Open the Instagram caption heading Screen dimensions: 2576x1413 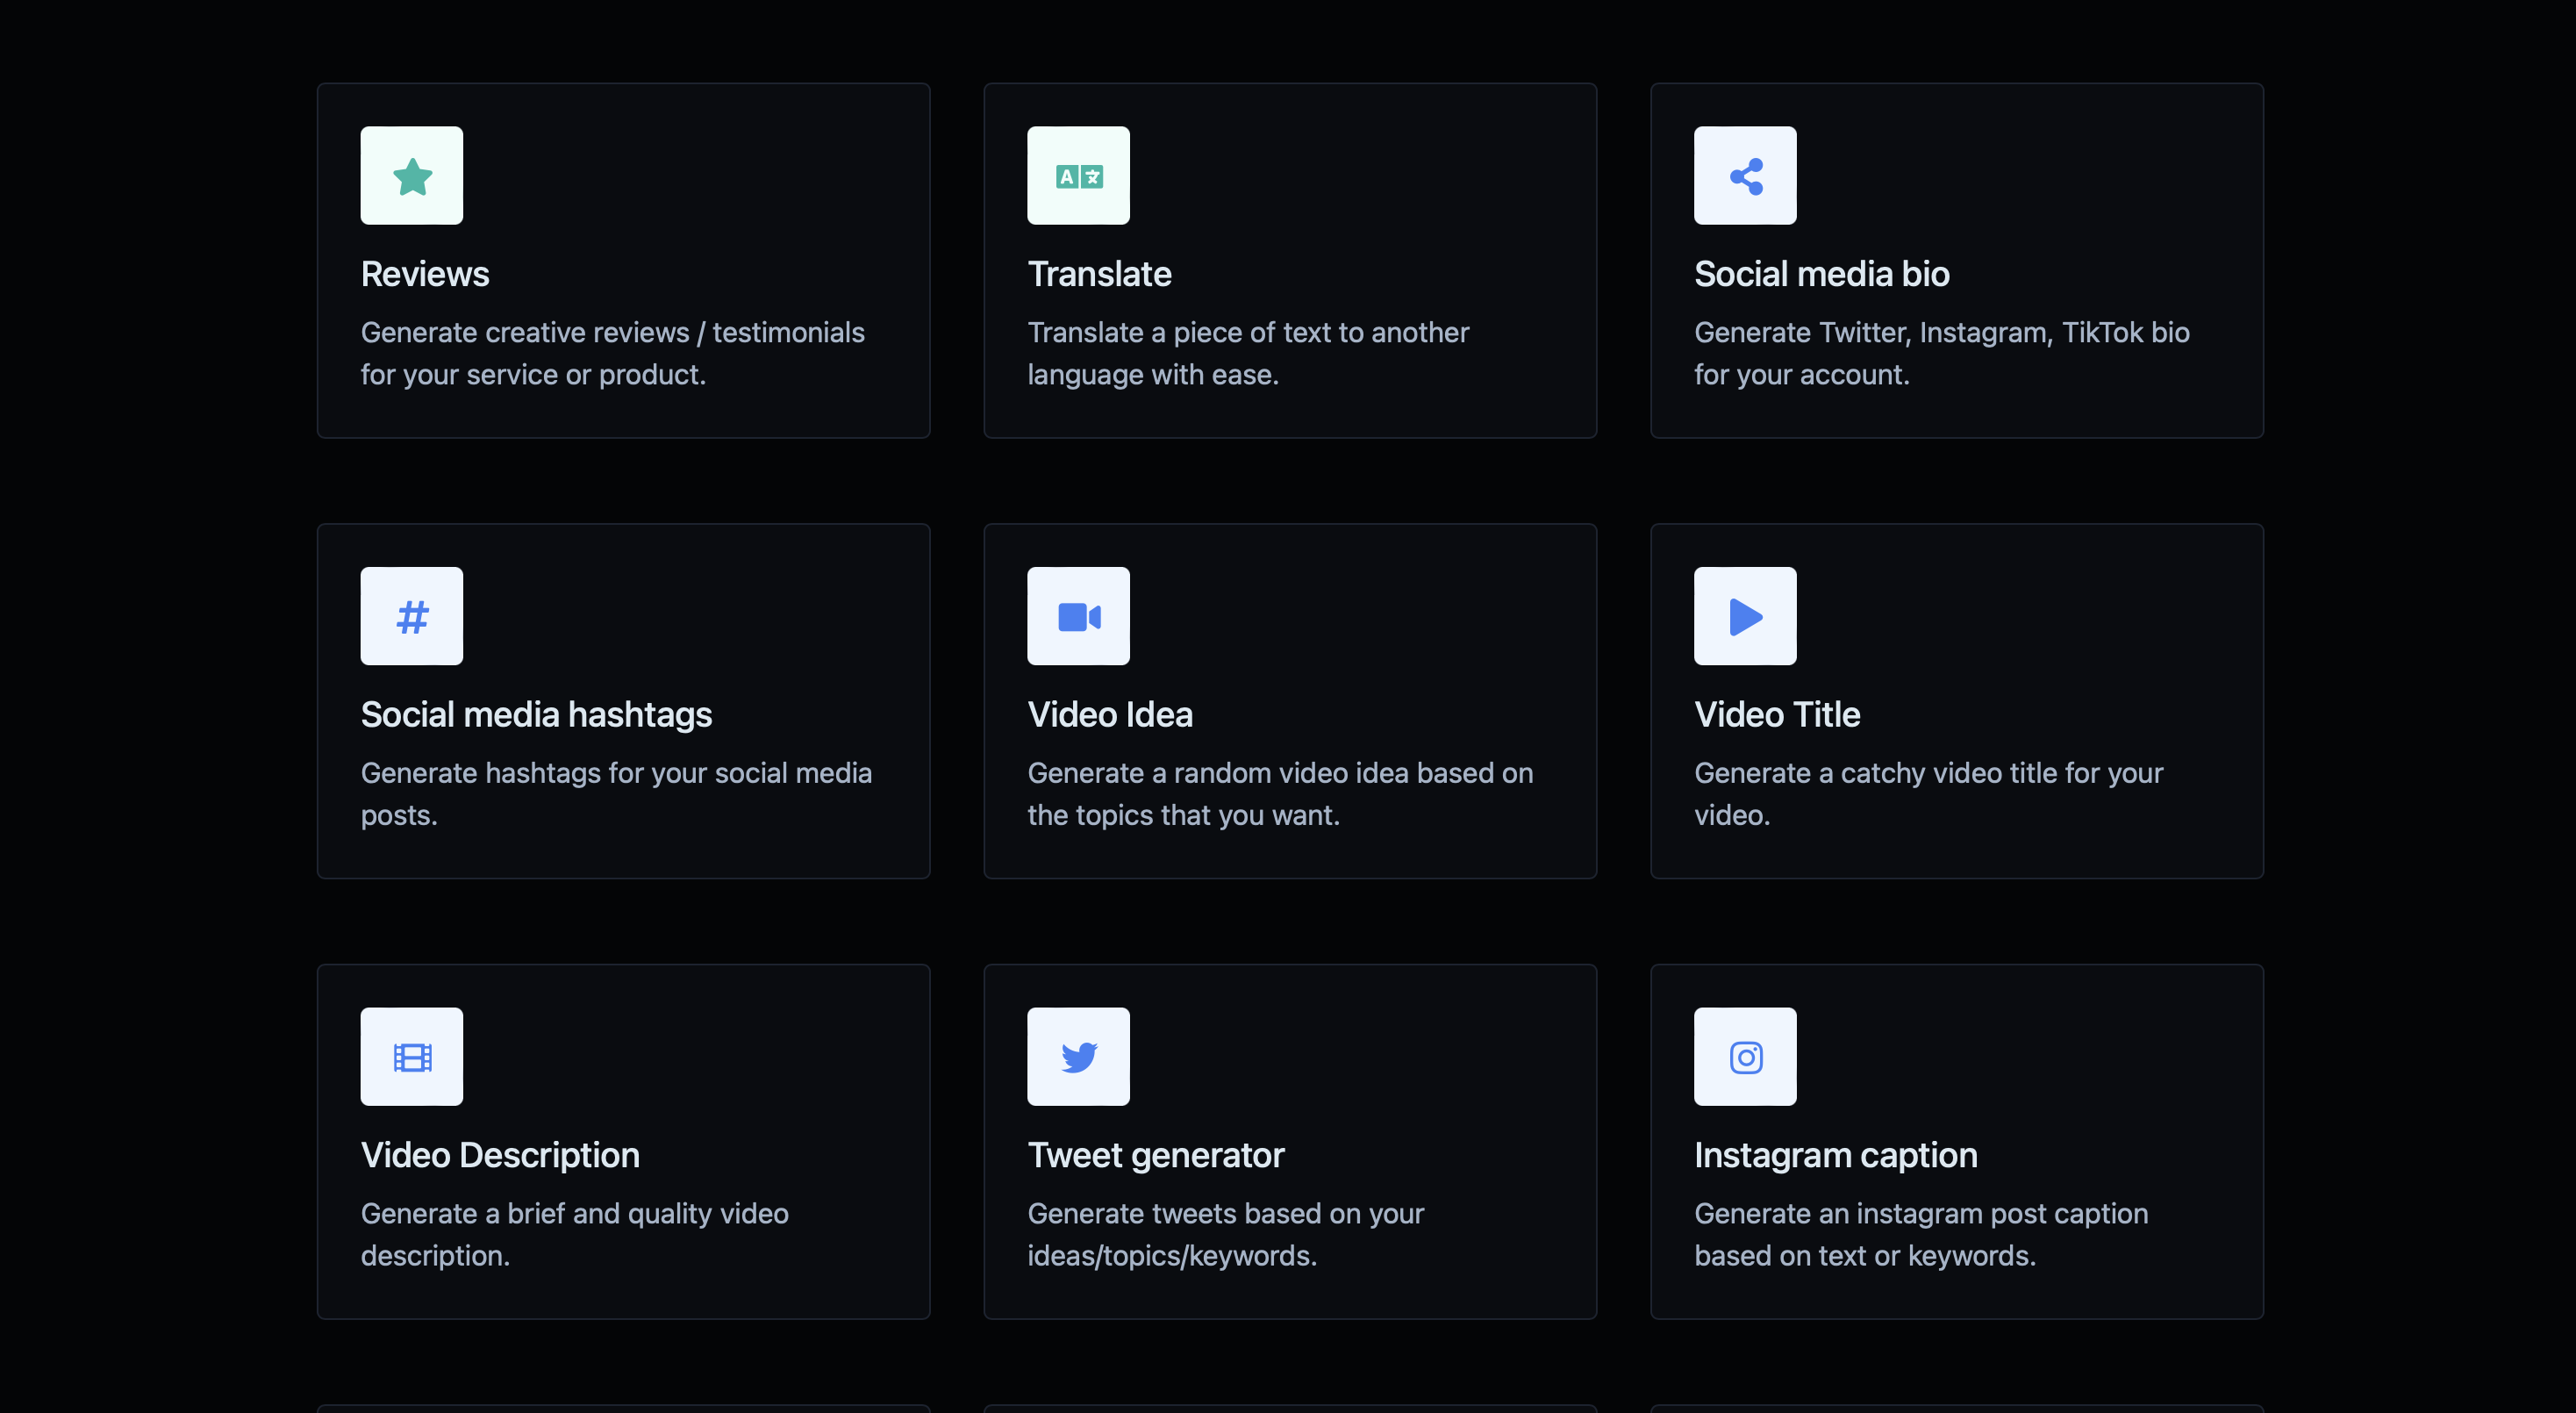pyautogui.click(x=1835, y=1155)
